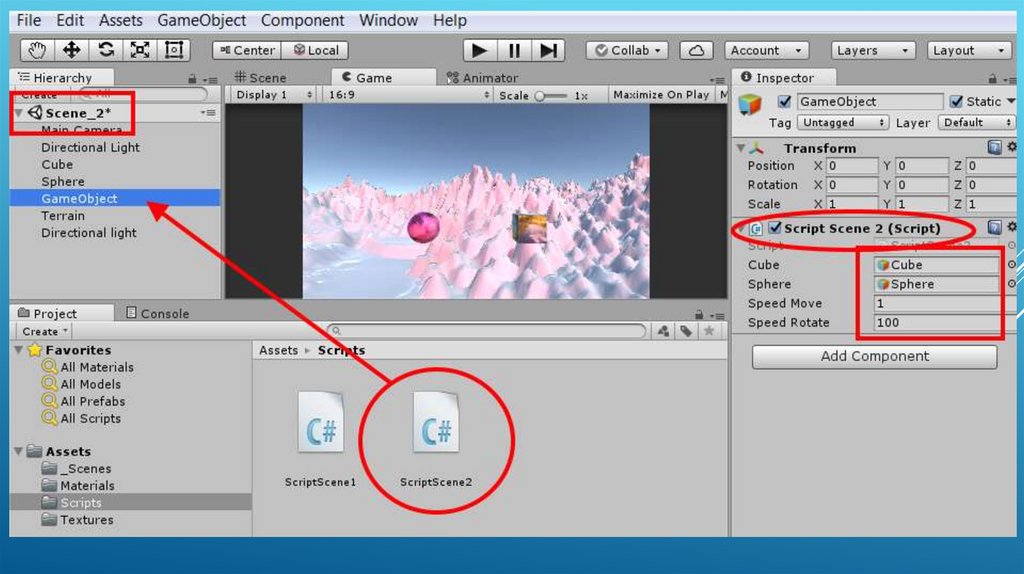Open Window menu
This screenshot has width=1024, height=574.
coord(389,20)
